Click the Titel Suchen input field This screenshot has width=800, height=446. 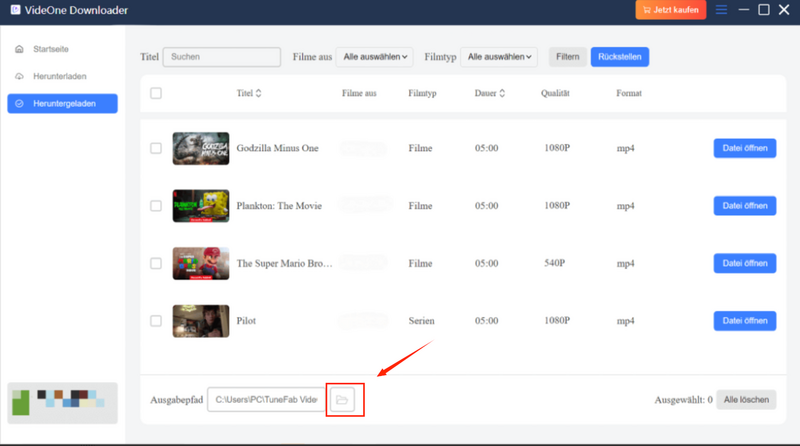(221, 57)
